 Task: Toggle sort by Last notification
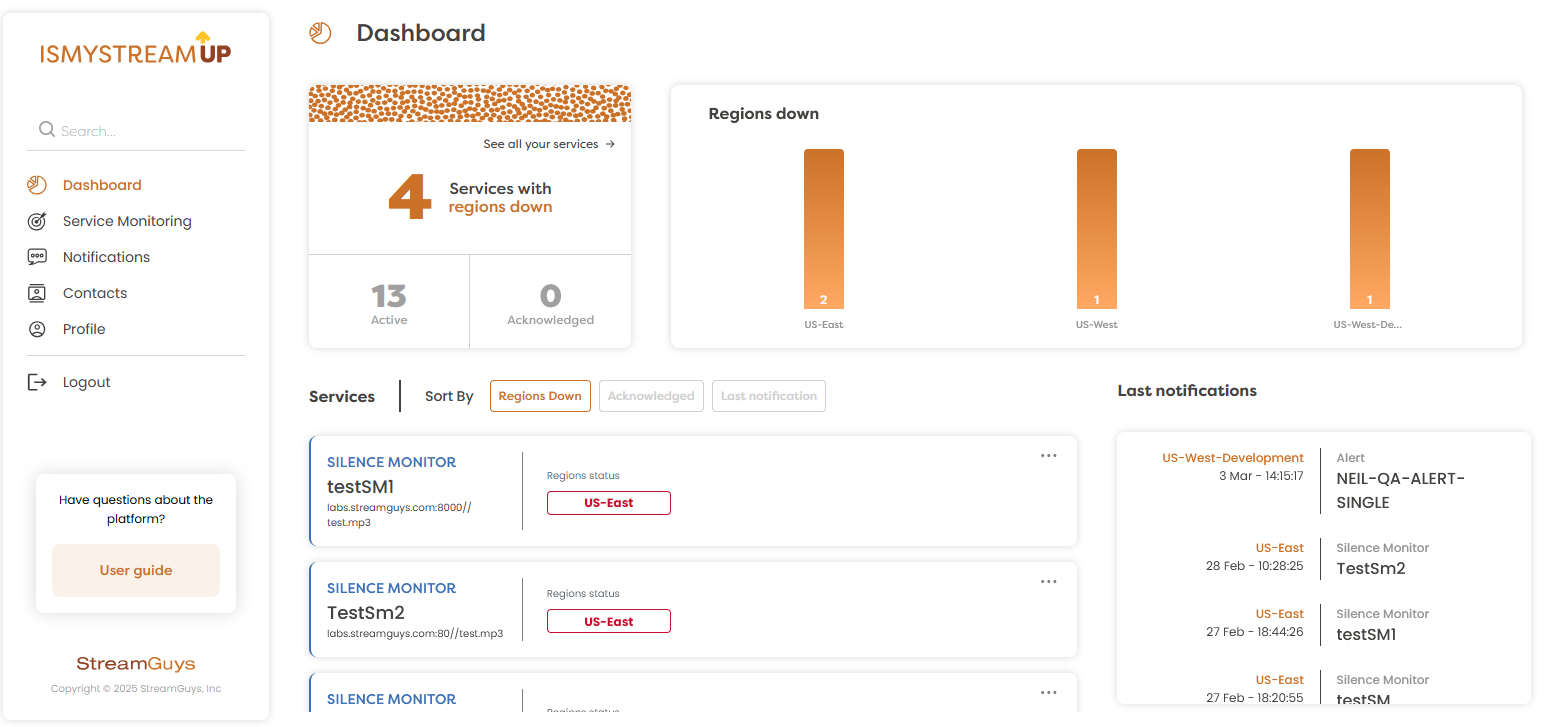769,396
